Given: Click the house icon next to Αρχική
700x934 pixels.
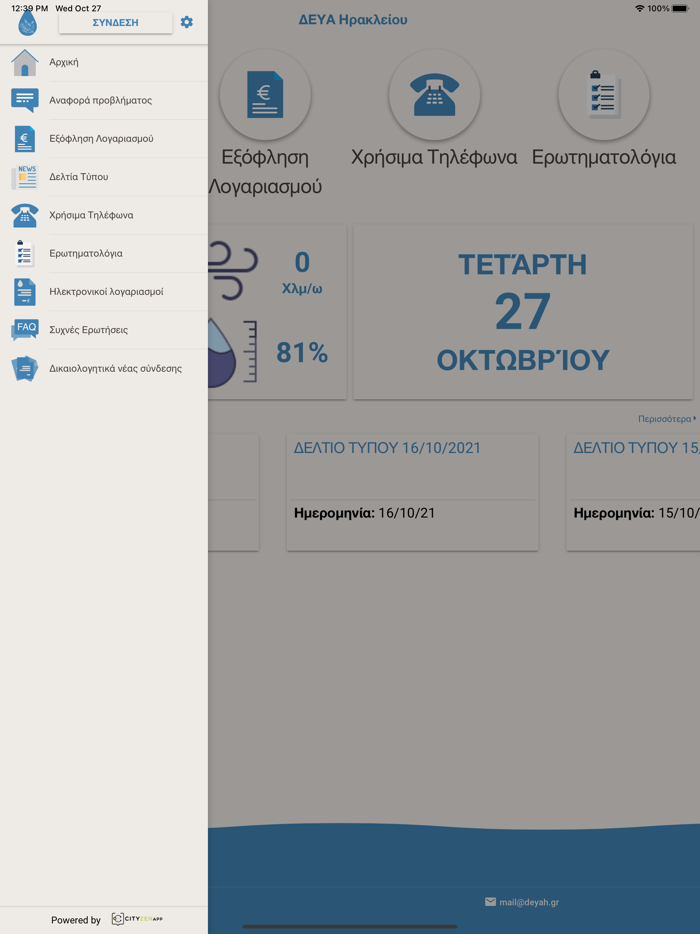Looking at the screenshot, I should 24,62.
